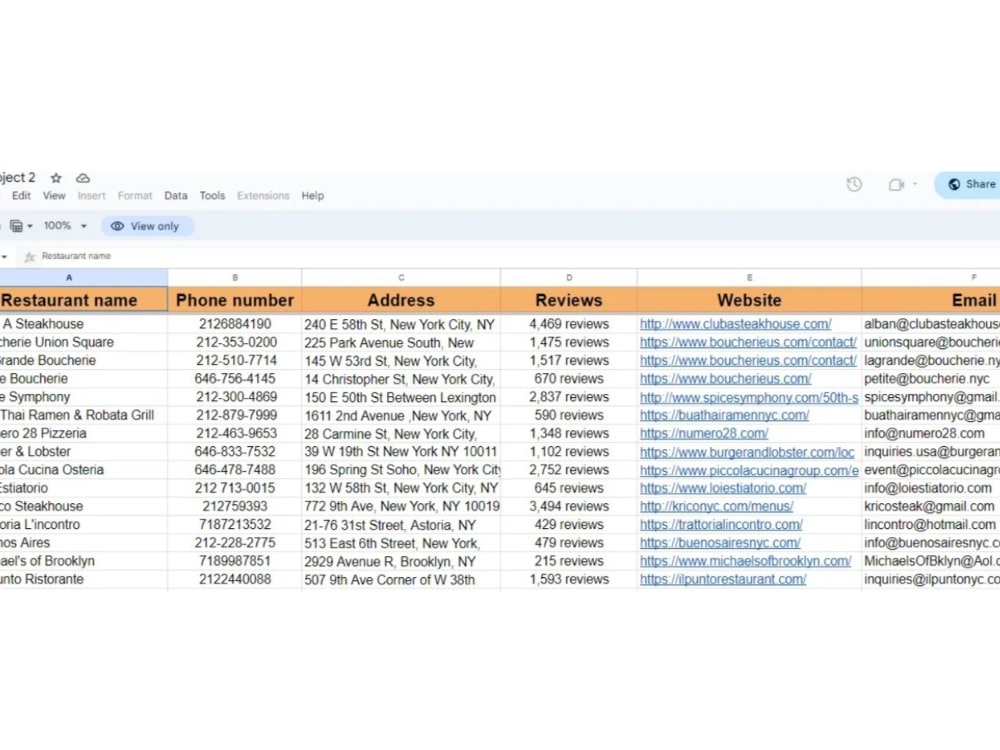Select email cell lincontro@hotmail.com
Image resolution: width=1000 pixels, height=750 pixels.
click(931, 525)
